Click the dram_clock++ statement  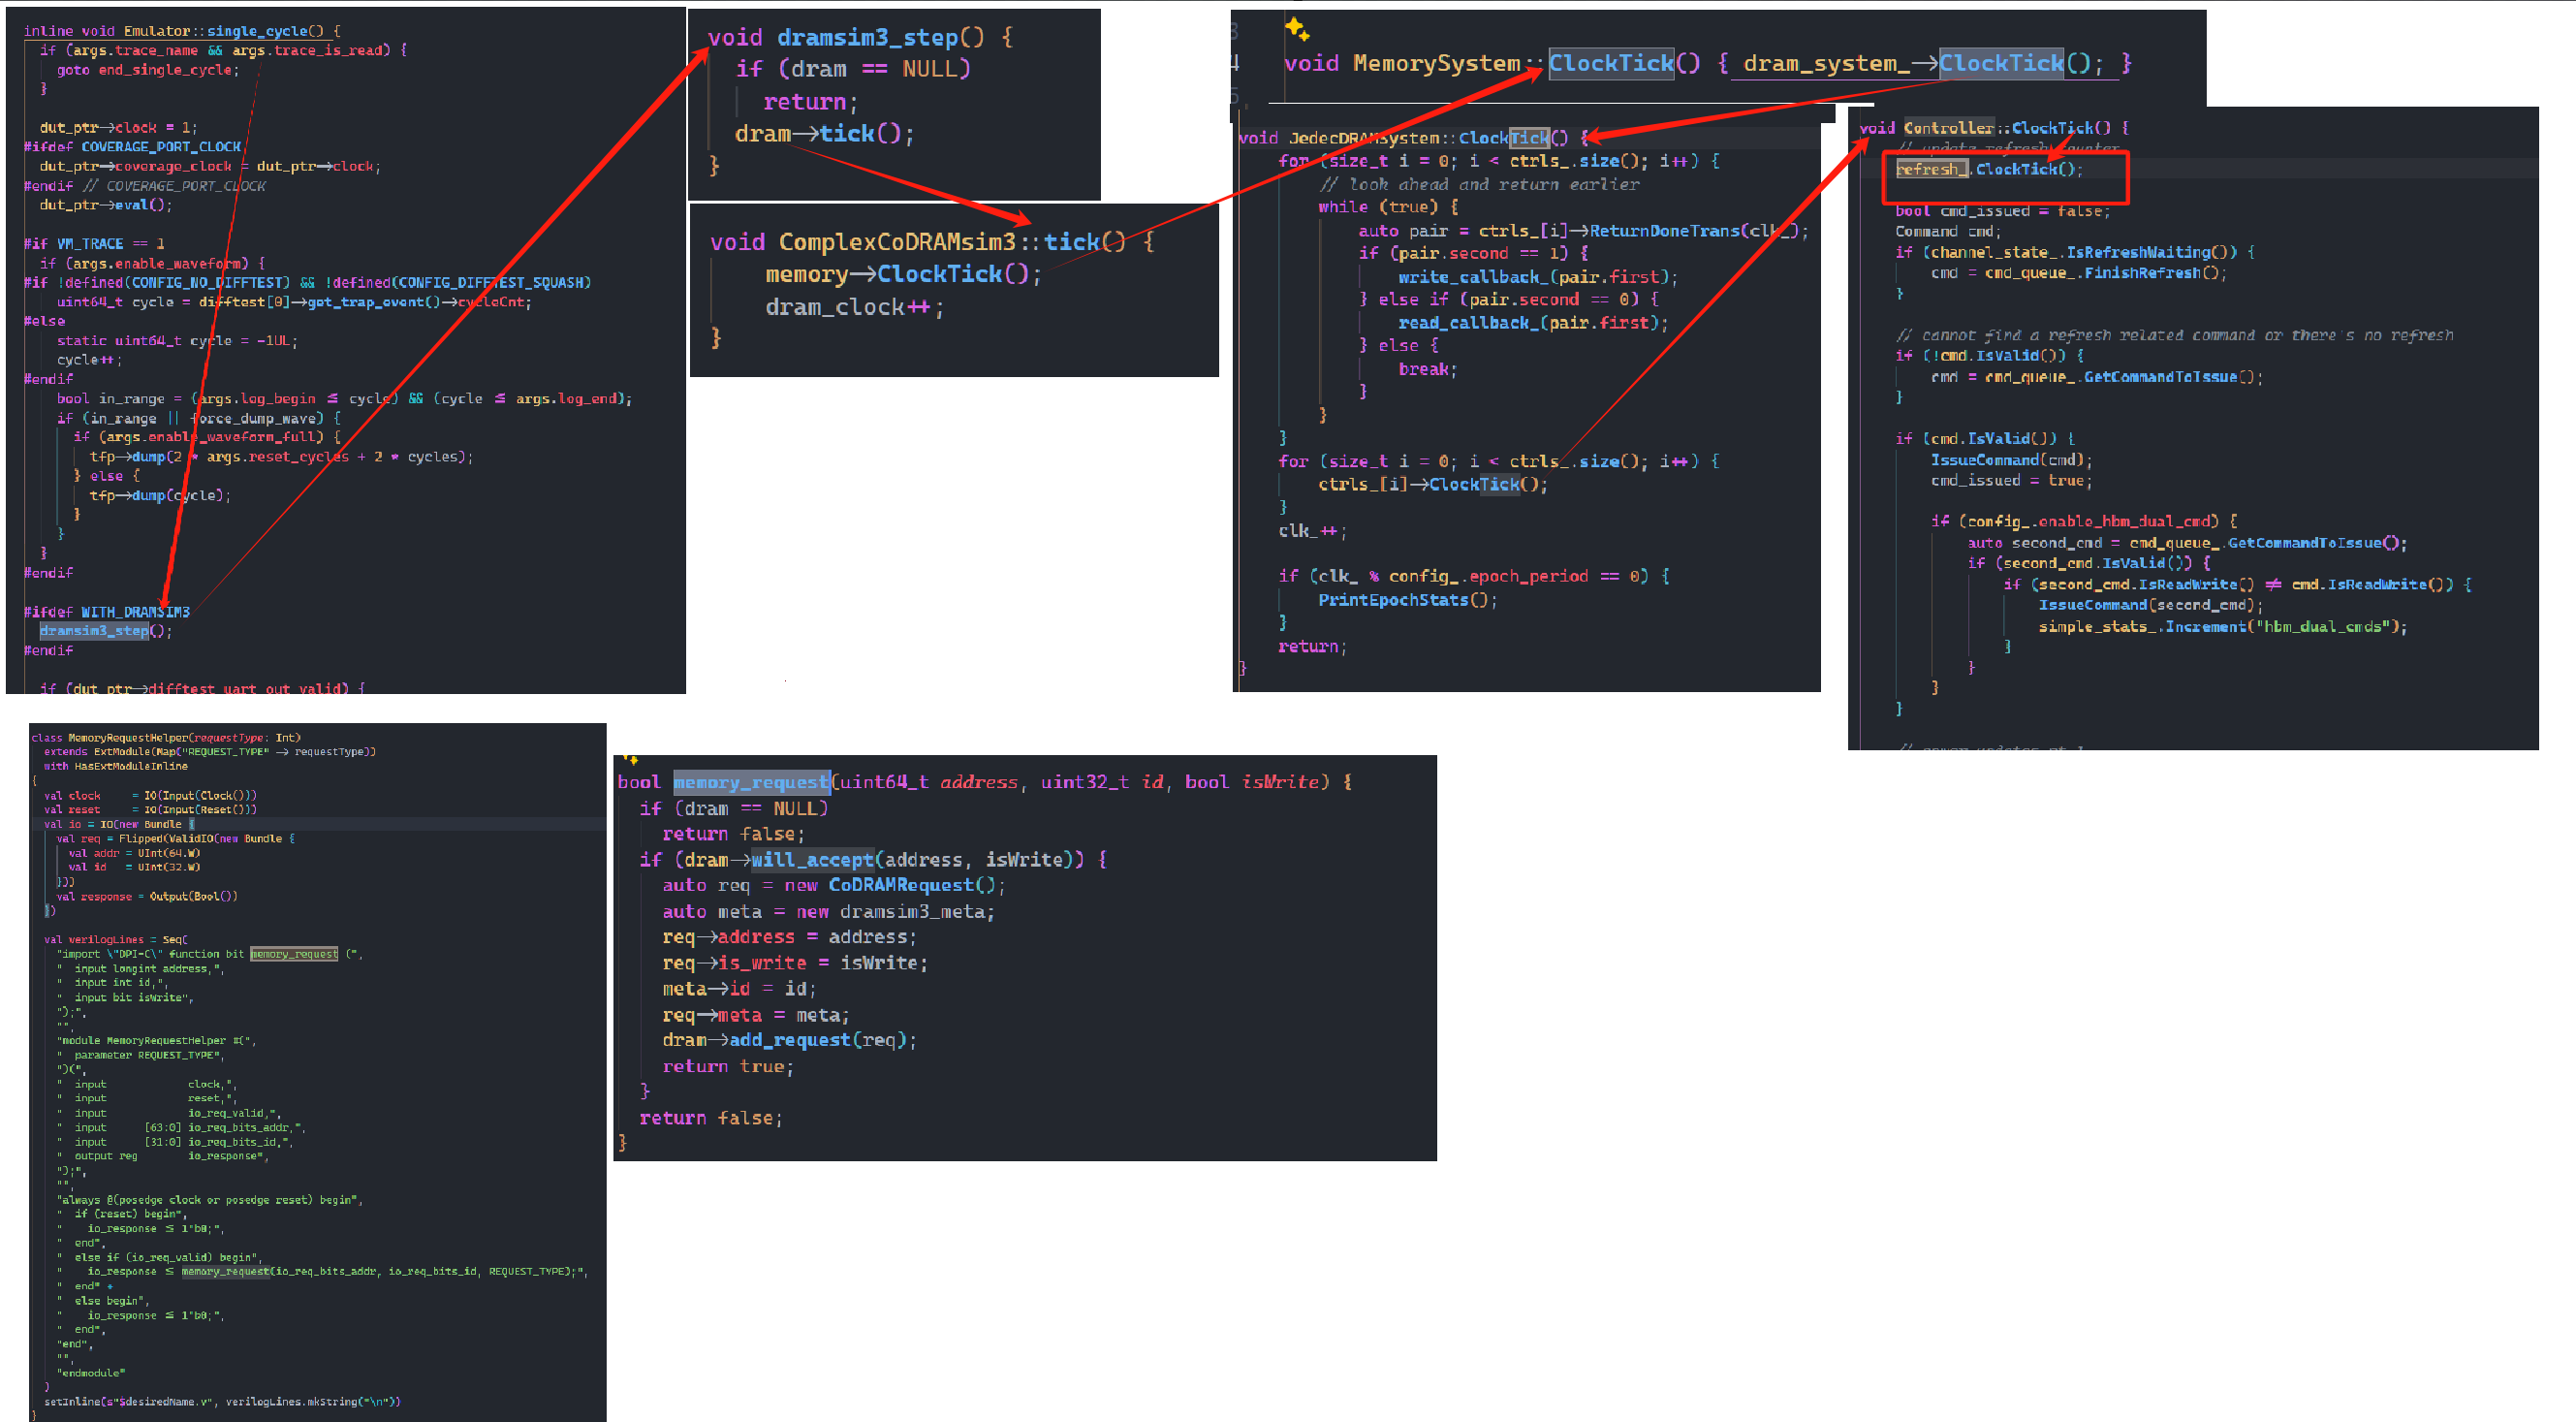[853, 307]
